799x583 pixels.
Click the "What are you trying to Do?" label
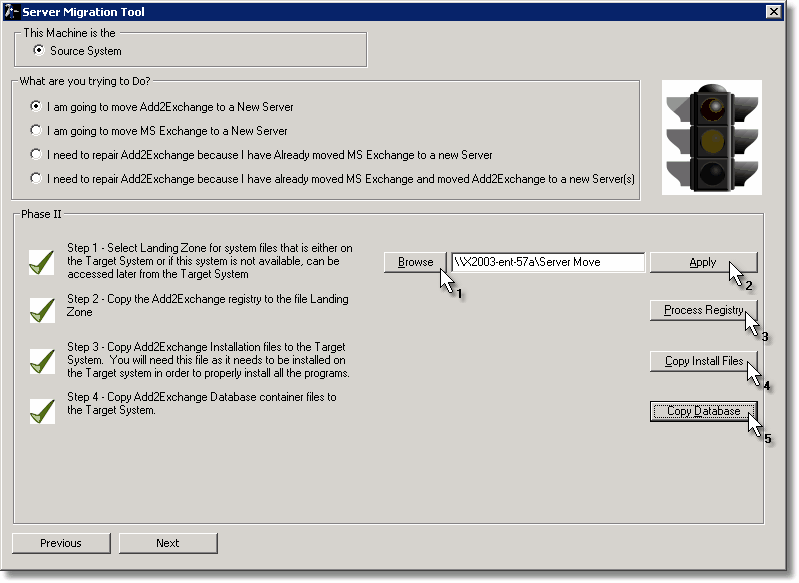[x=85, y=81]
